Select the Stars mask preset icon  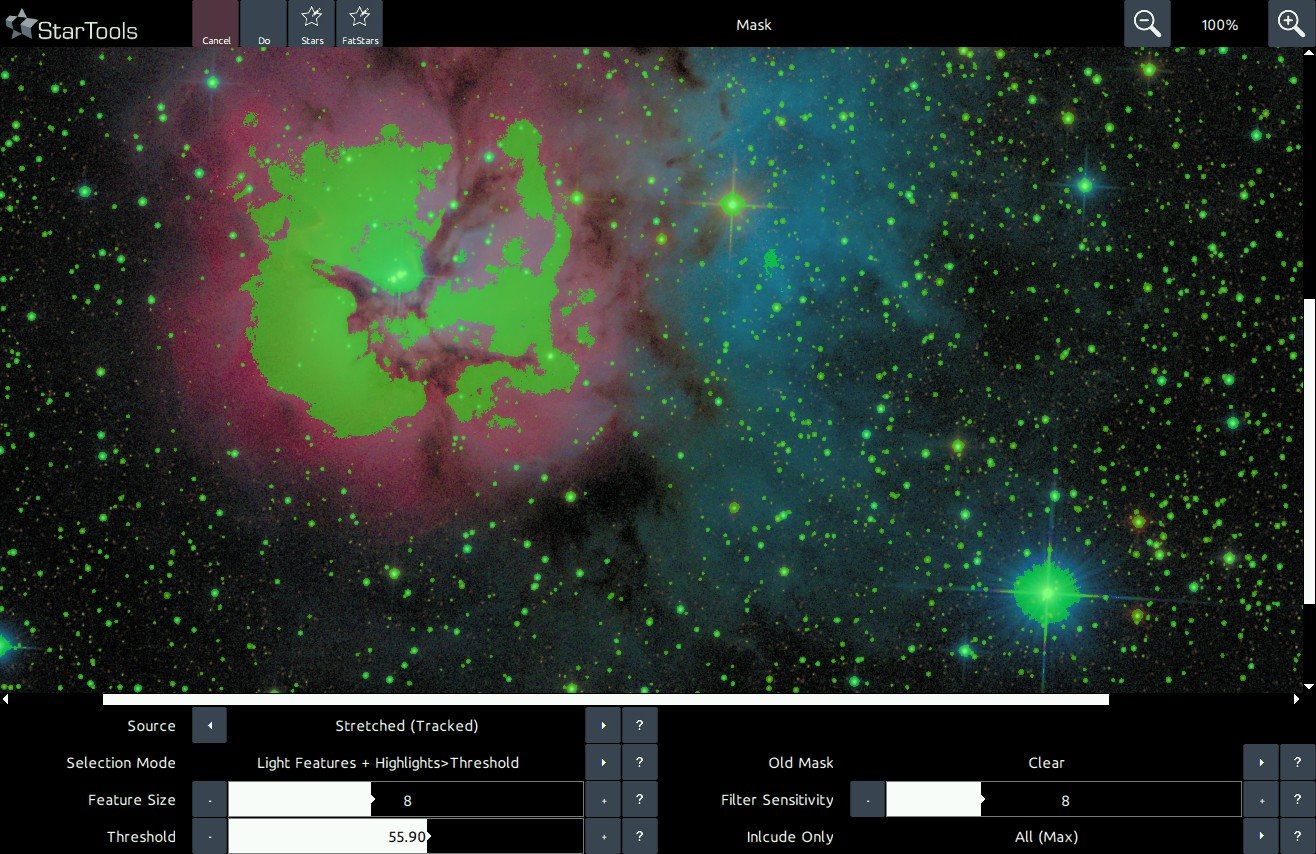(312, 24)
